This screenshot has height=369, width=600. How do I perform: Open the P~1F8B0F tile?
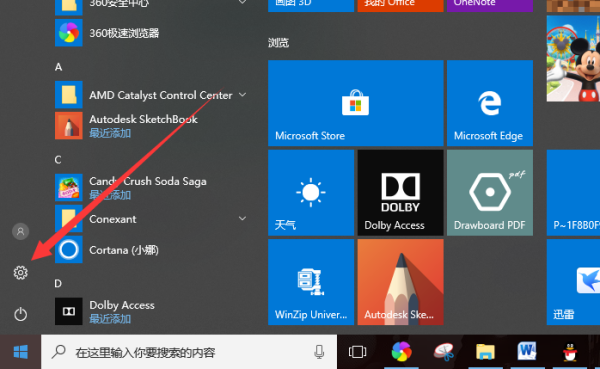pyautogui.click(x=573, y=193)
